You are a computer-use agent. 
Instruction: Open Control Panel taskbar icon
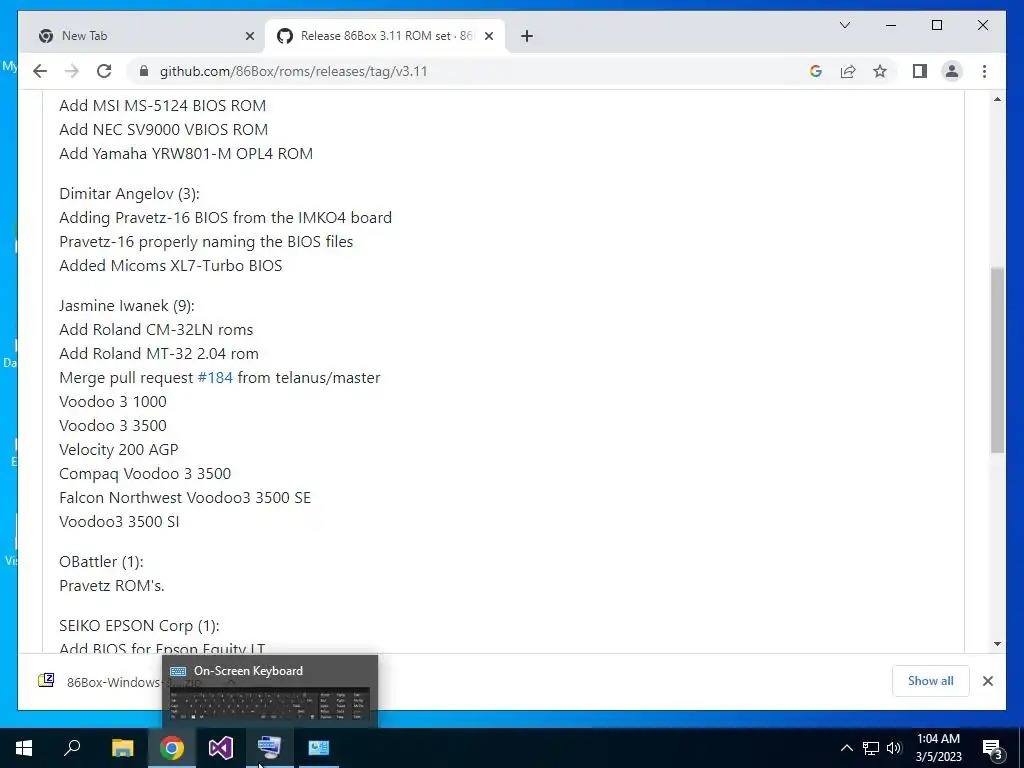point(319,748)
